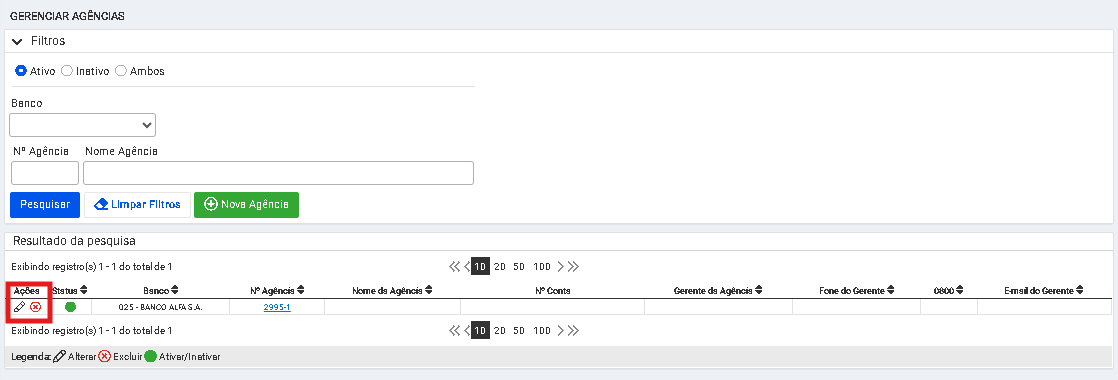Click the Nova Agência button
Screen dimensions: 1118x380
coord(246,205)
